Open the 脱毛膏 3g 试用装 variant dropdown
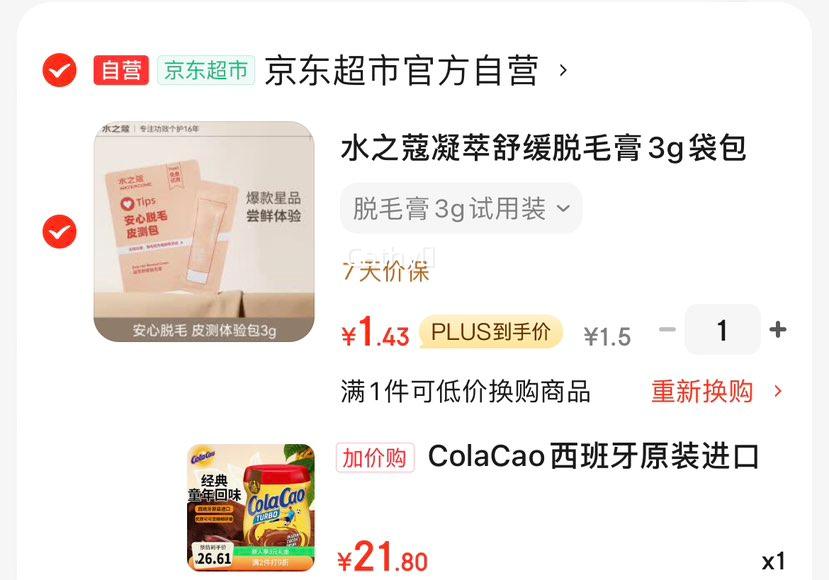The width and height of the screenshot is (829, 580). 461,208
